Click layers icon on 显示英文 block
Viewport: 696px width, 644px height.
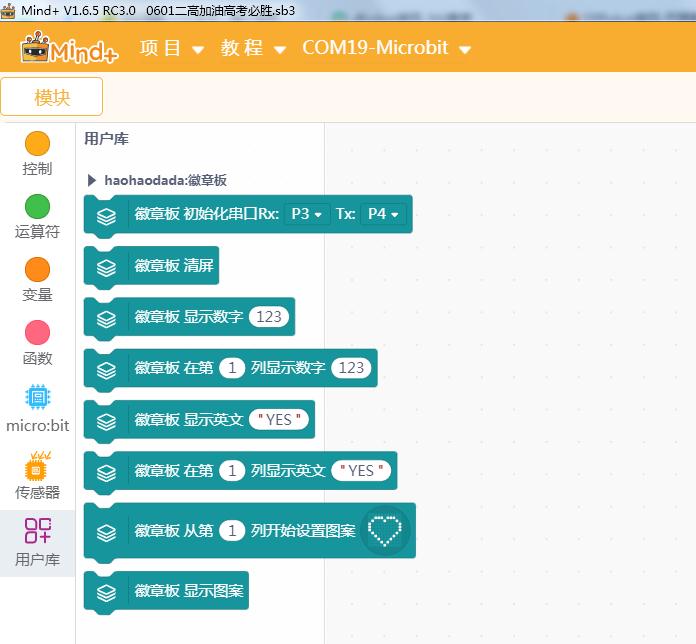point(107,422)
